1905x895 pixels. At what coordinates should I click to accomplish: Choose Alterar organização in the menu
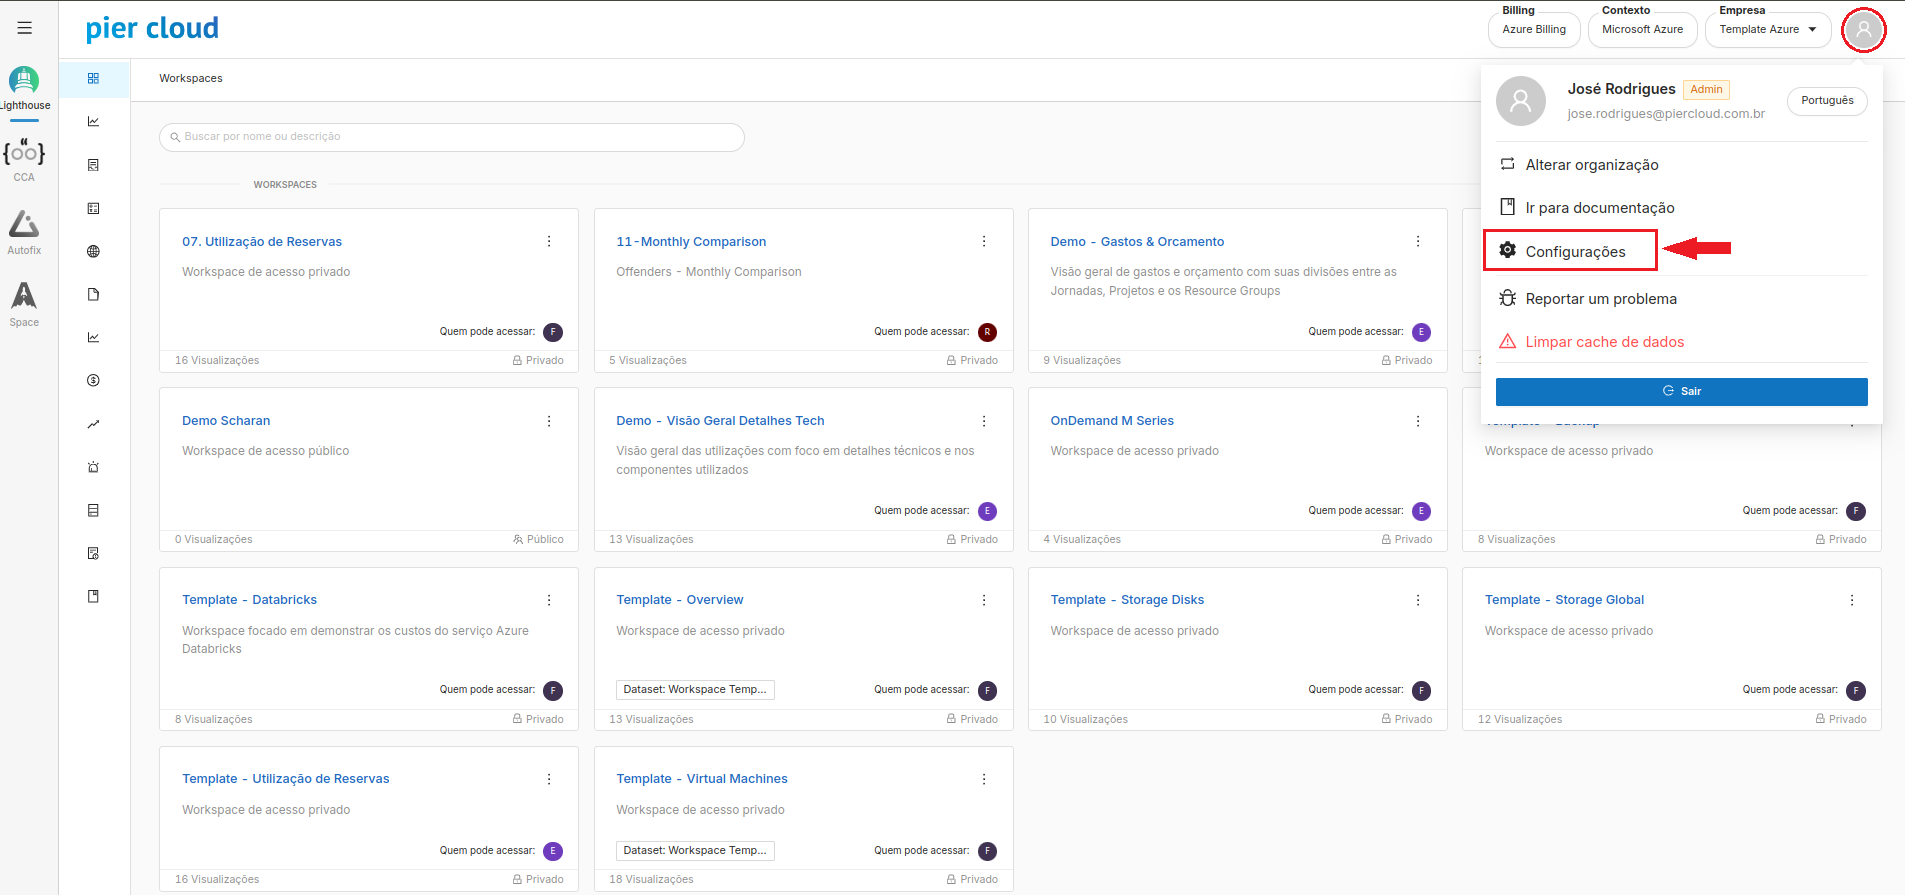click(1591, 165)
